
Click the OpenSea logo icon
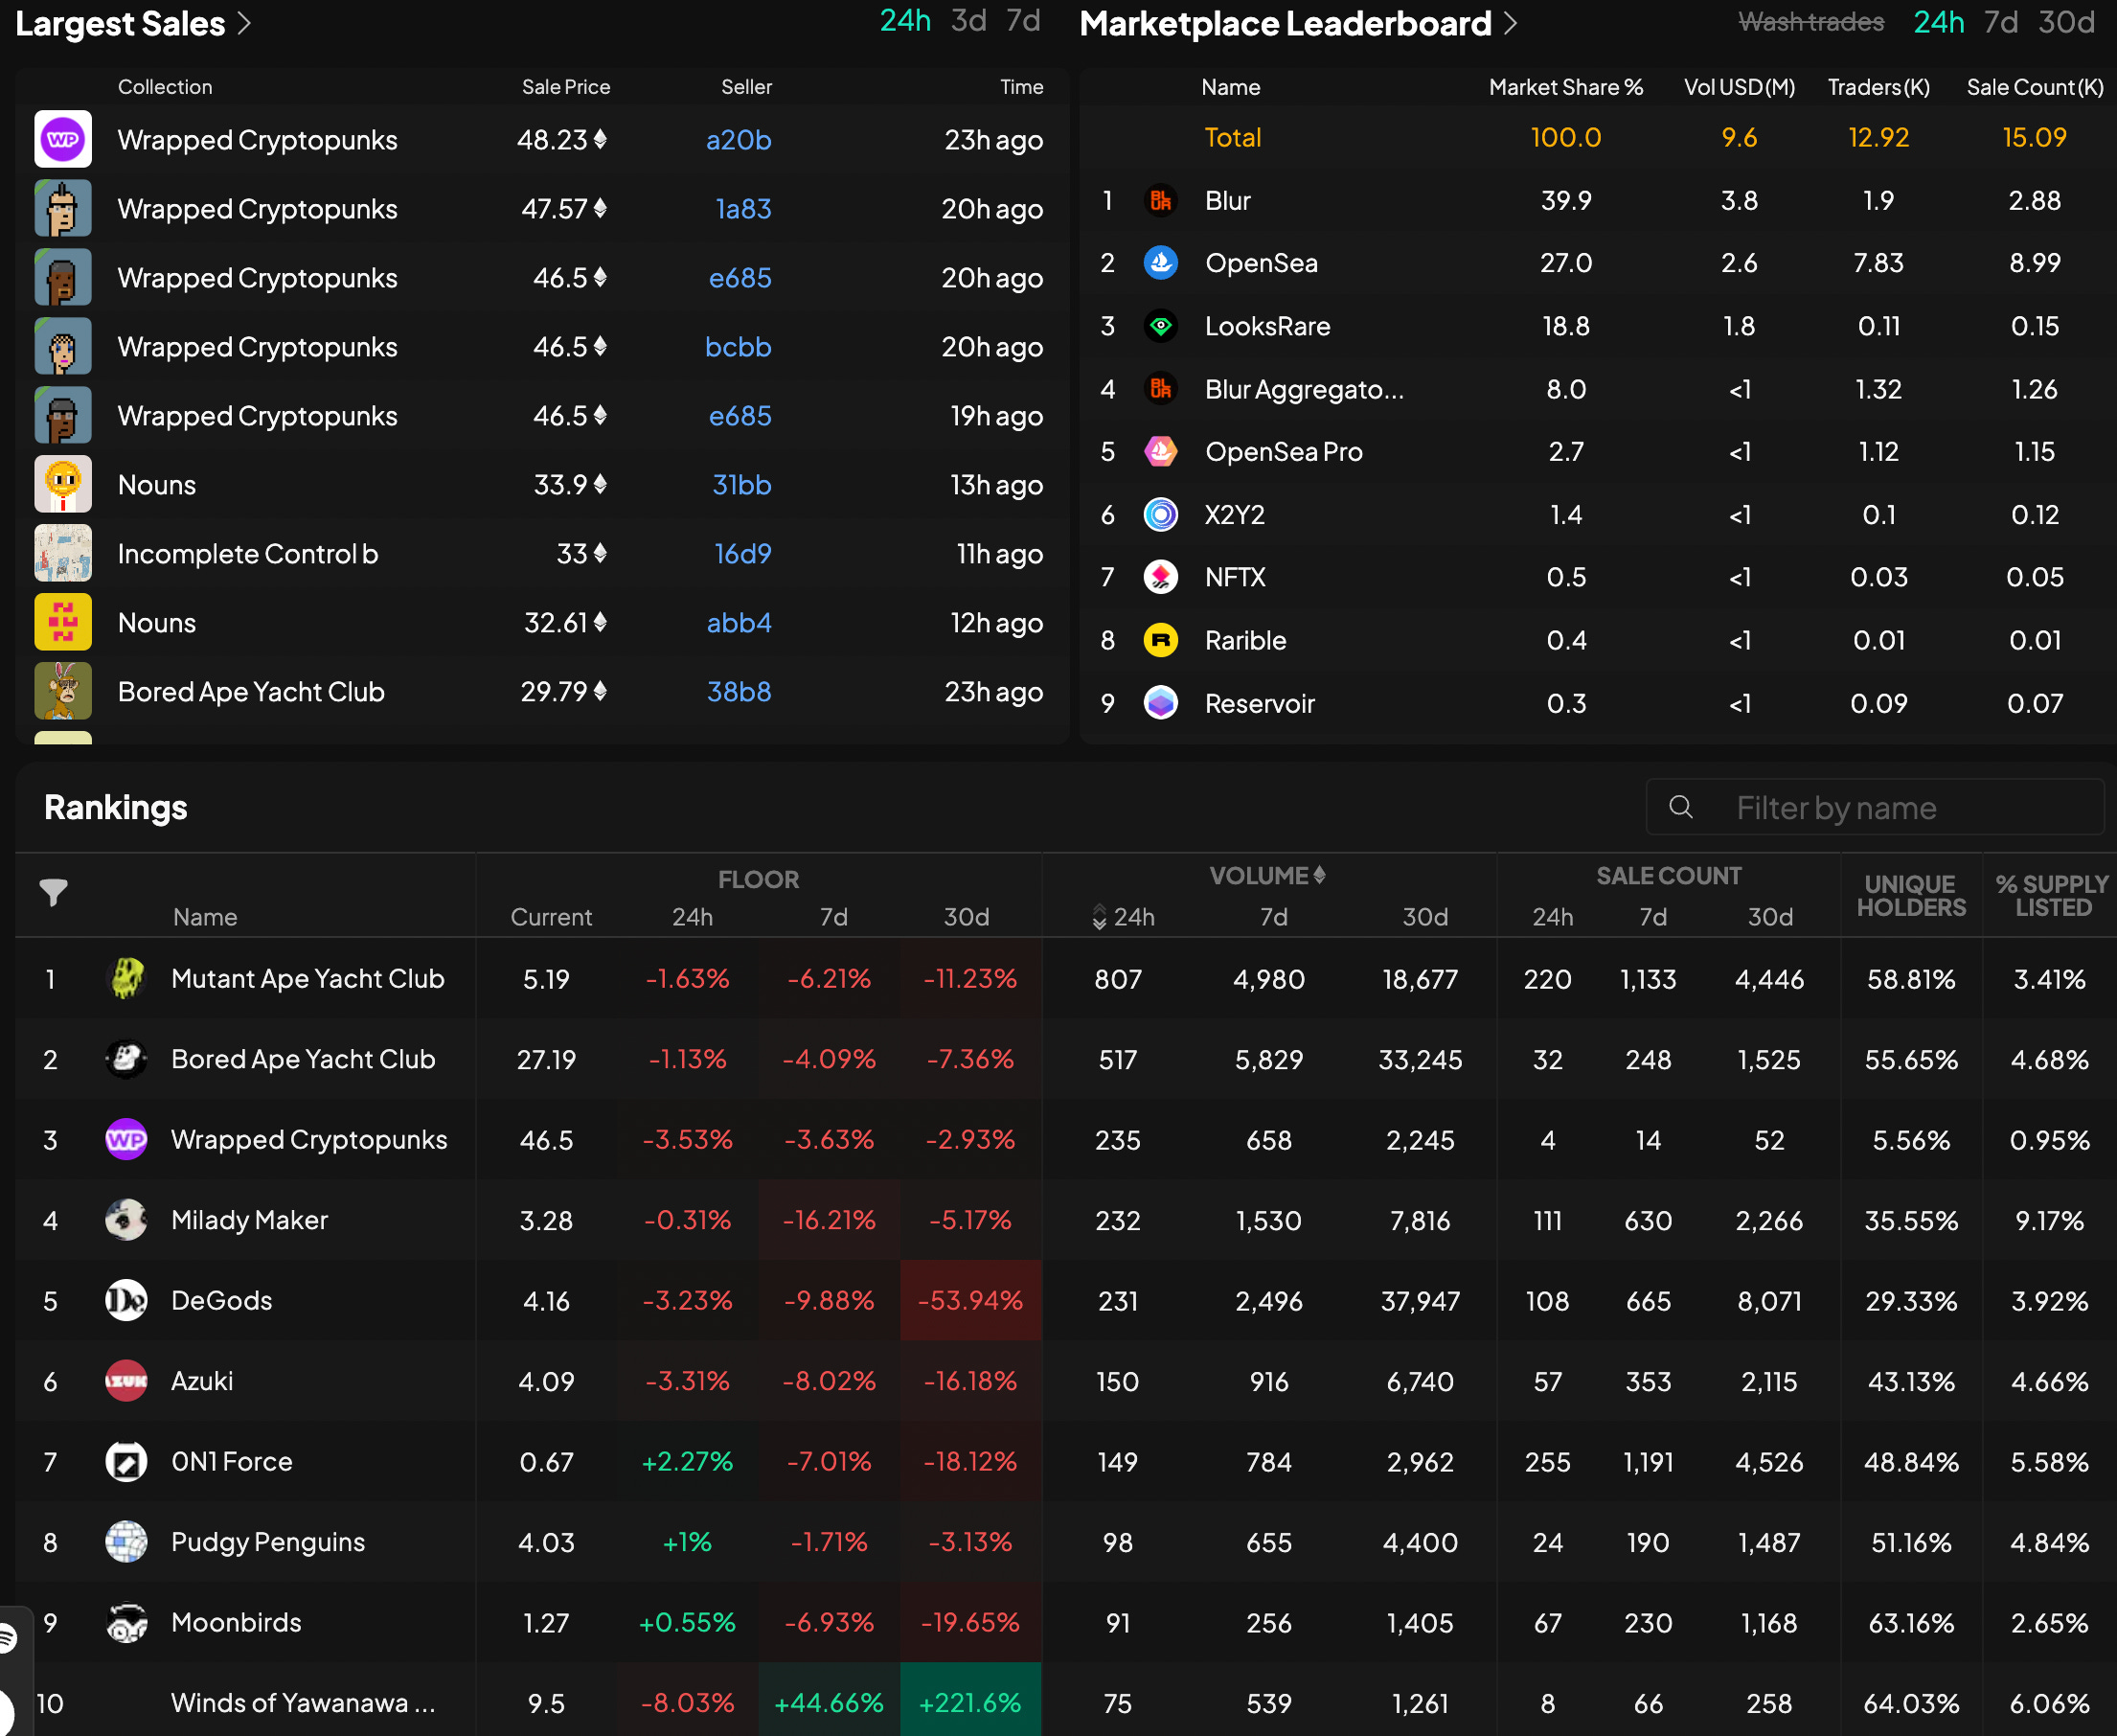click(1160, 263)
